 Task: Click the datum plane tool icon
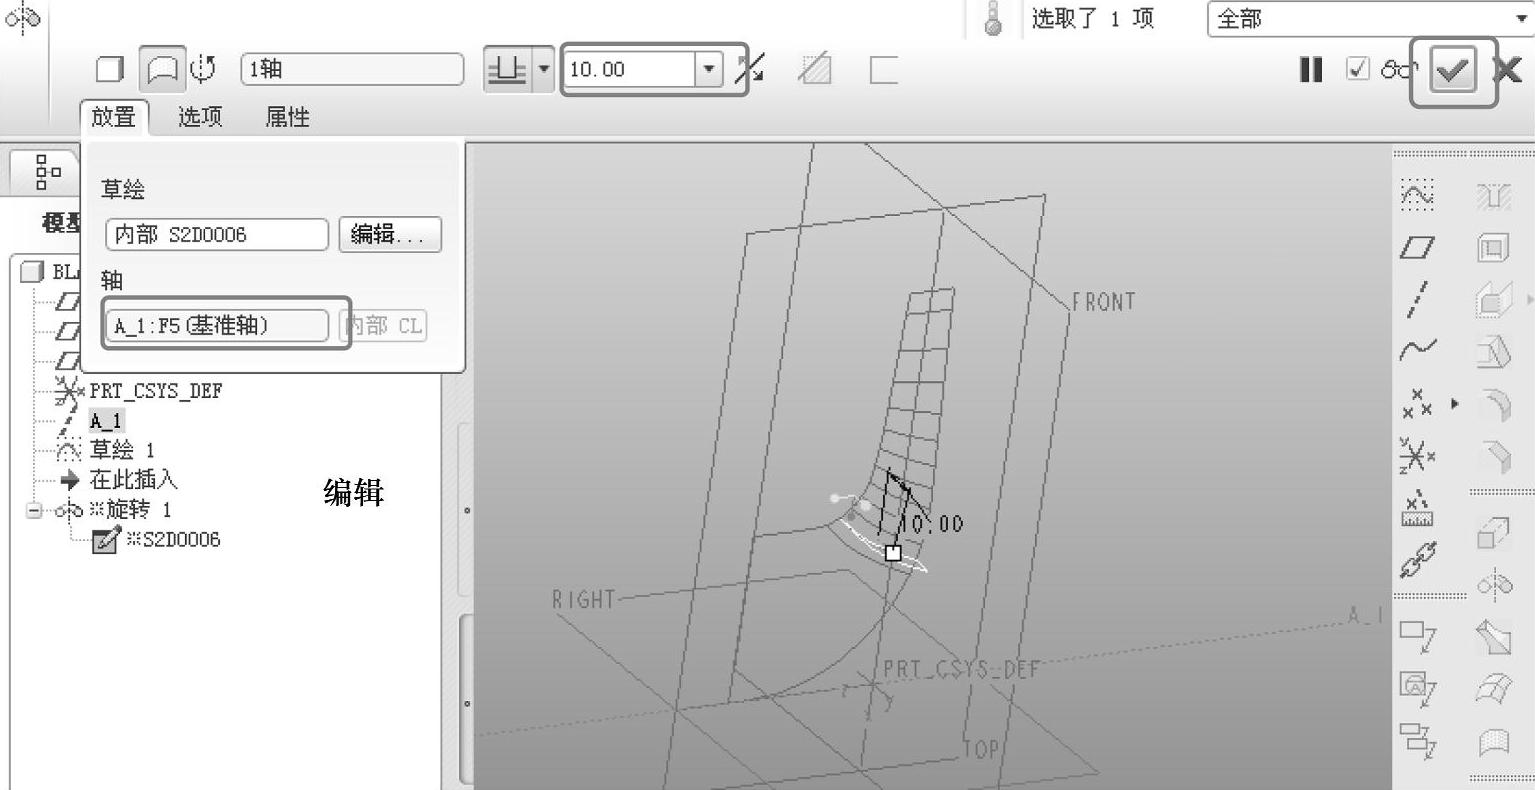tap(1417, 247)
